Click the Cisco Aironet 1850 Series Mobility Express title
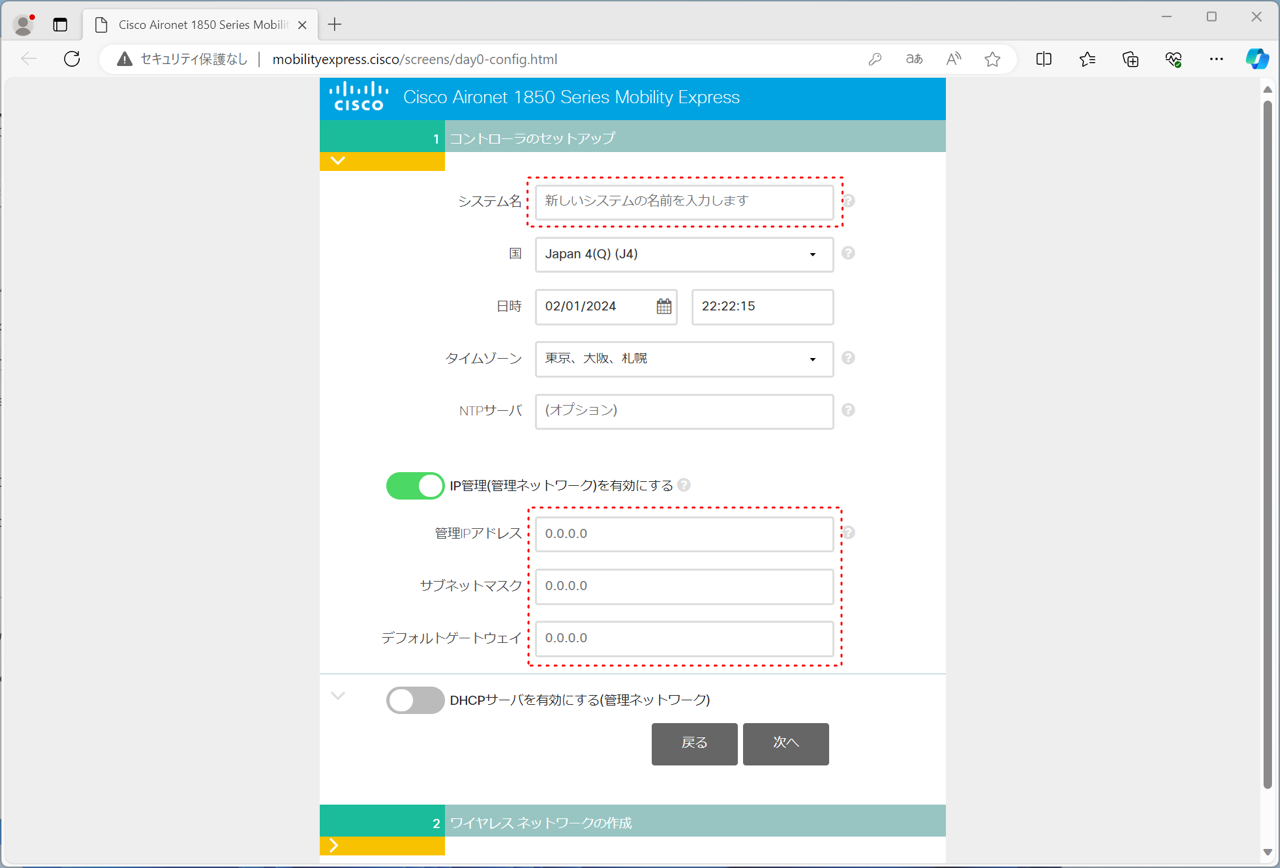The image size is (1280, 868). point(571,97)
